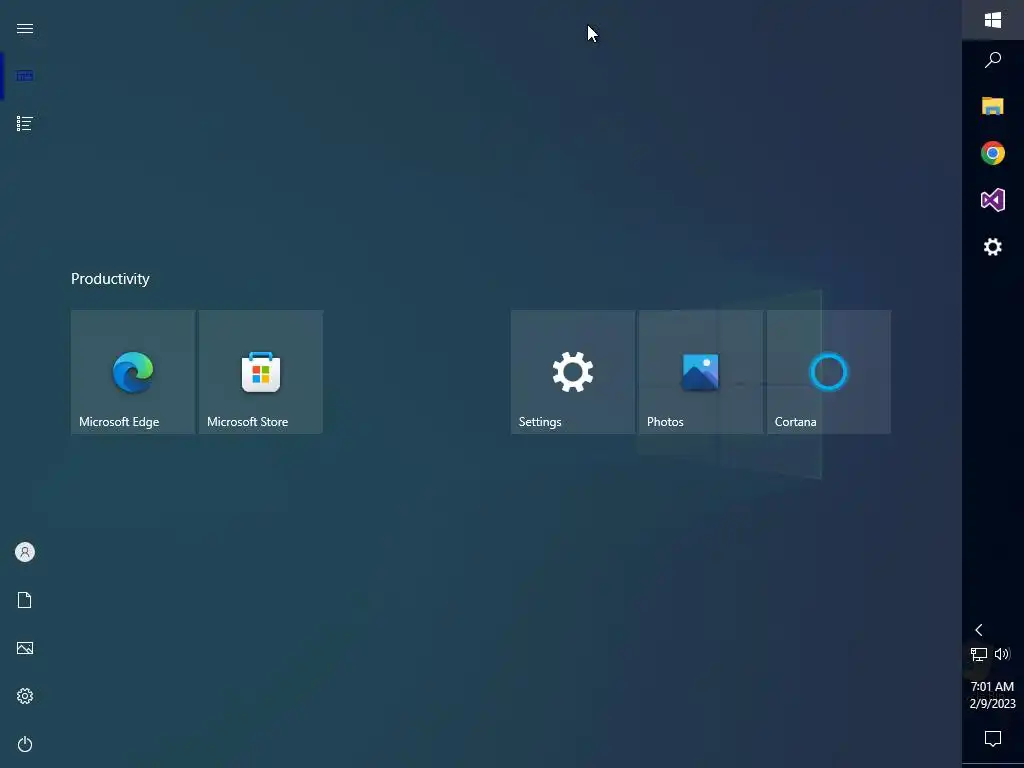Open the volume speaker tray icon

click(x=1002, y=654)
